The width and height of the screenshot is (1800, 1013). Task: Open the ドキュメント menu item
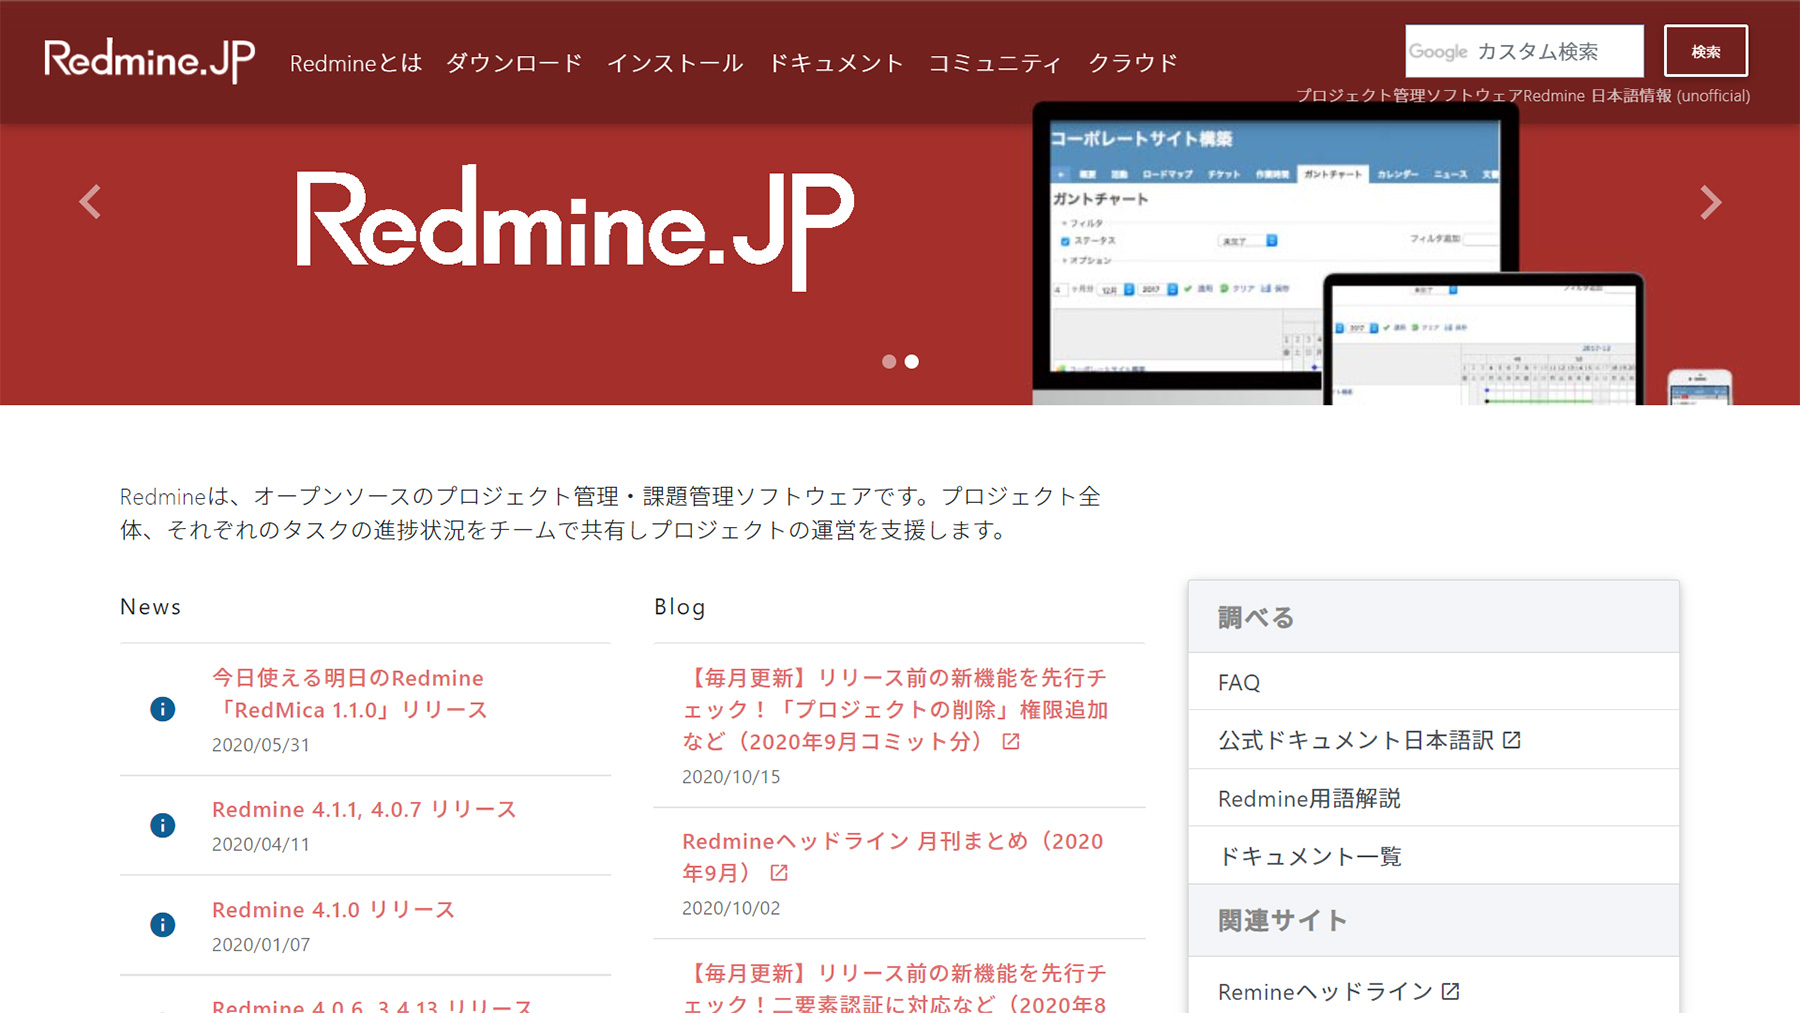coord(836,63)
